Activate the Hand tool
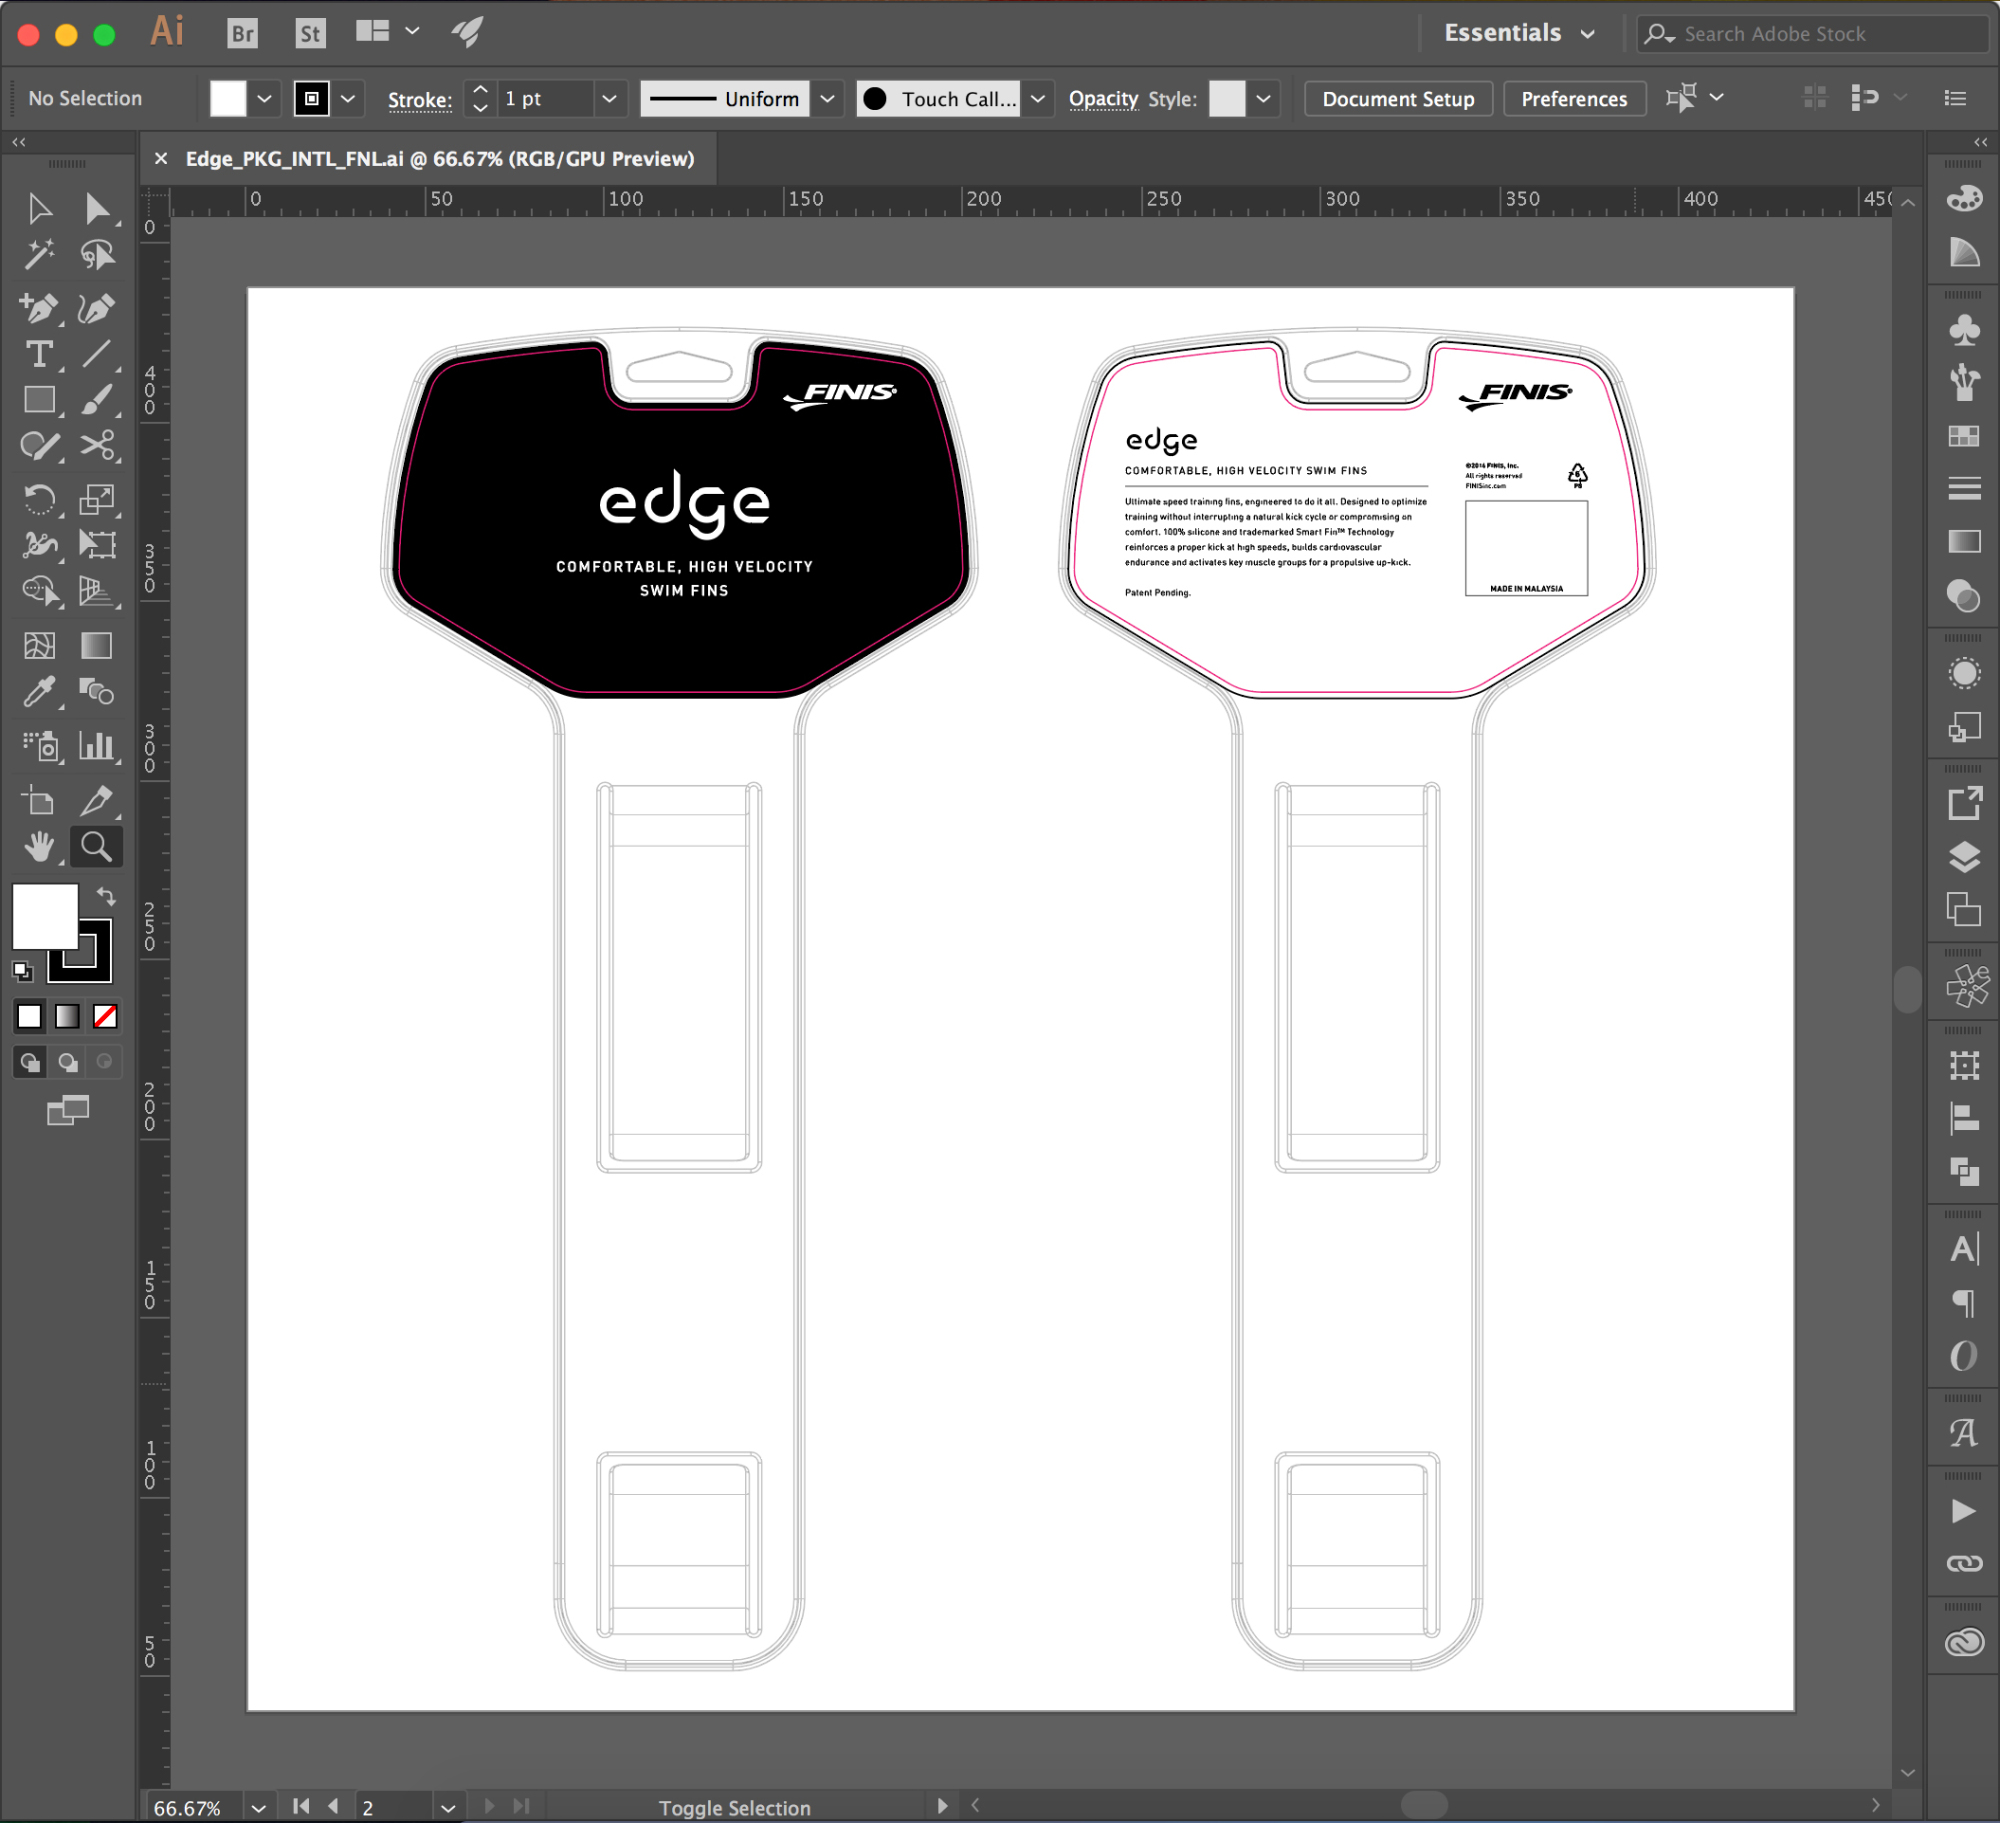 (39, 847)
